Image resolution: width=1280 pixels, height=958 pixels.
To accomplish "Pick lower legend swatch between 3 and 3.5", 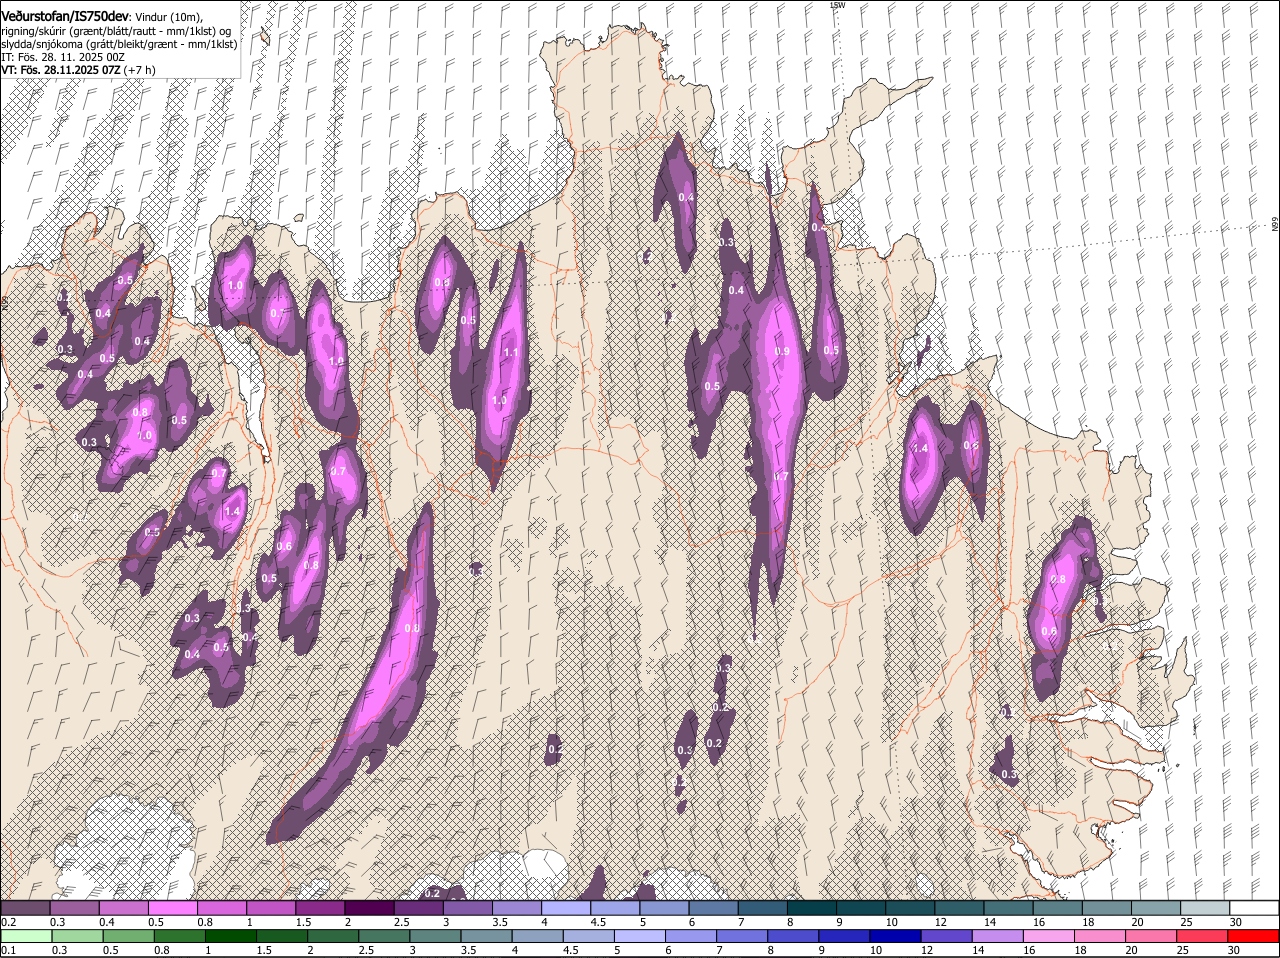I will [435, 936].
